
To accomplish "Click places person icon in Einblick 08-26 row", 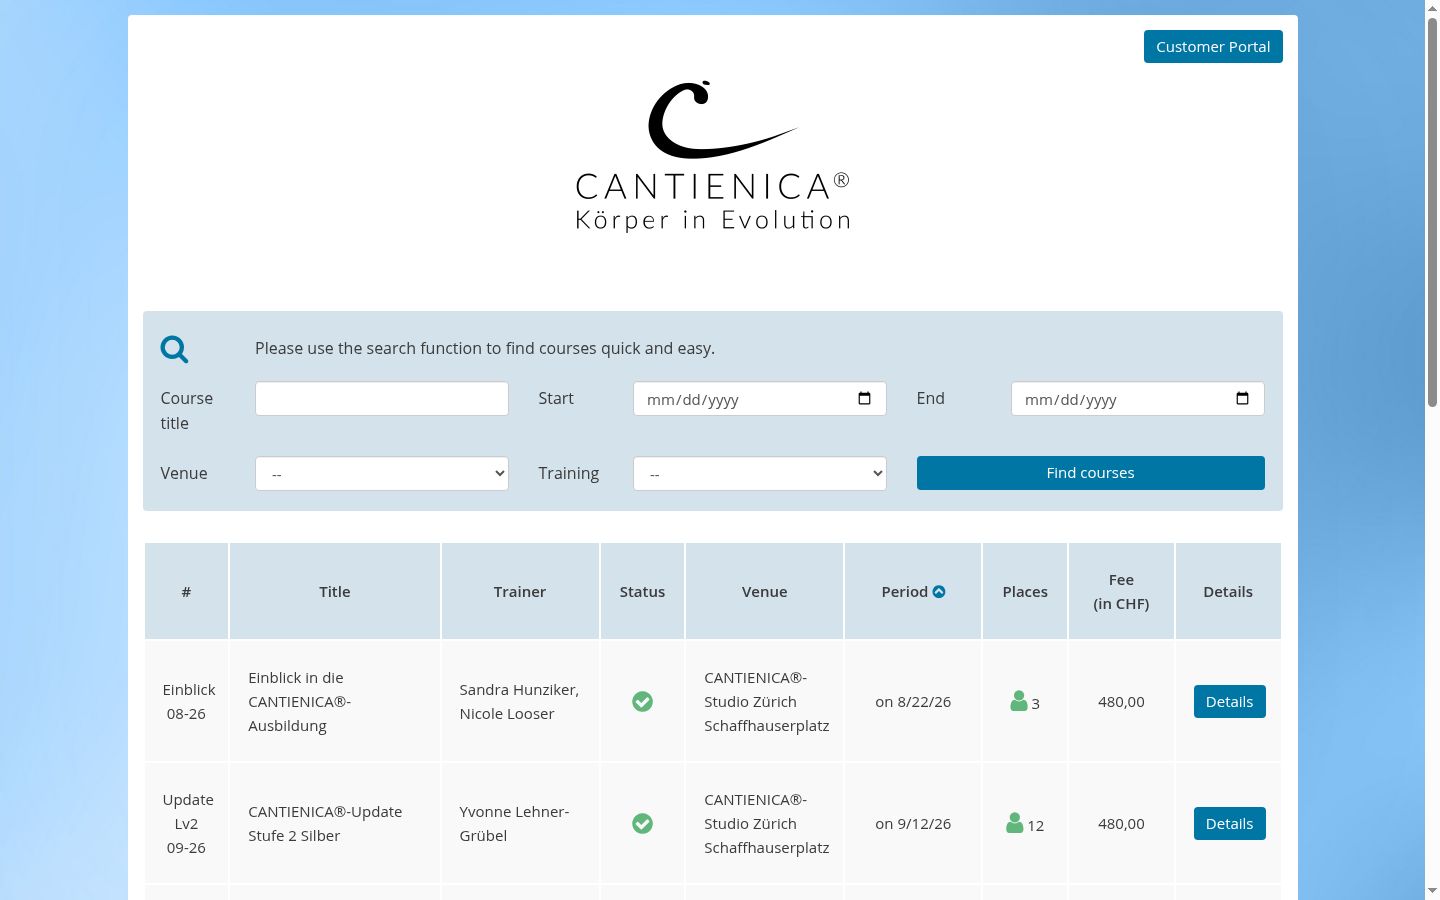I will pos(1019,701).
